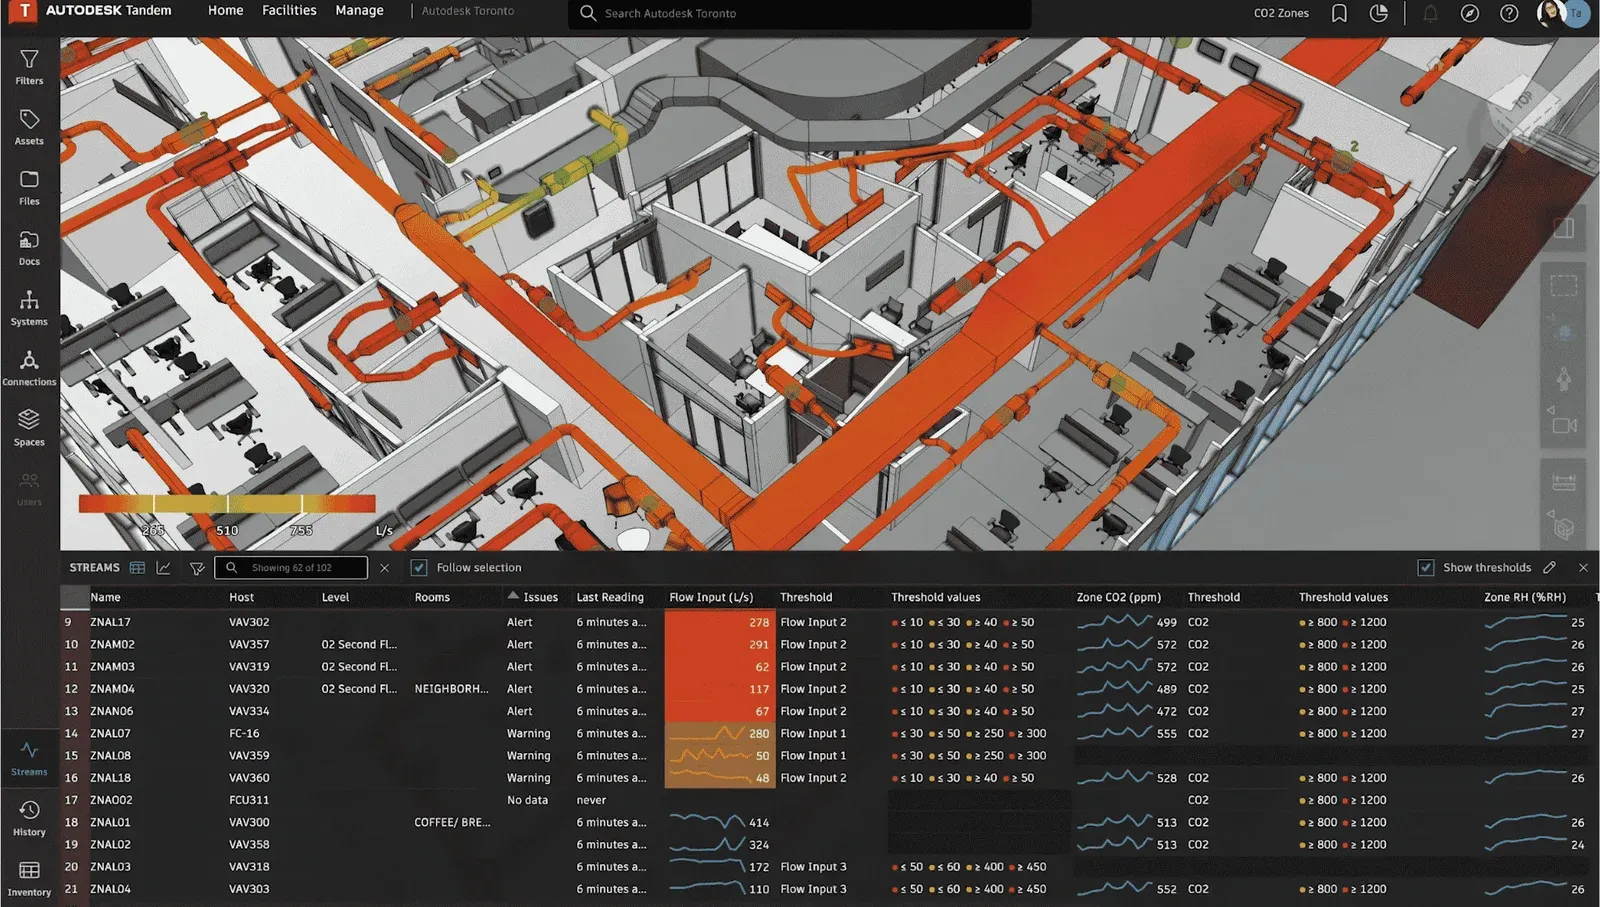
Task: Sort by the Host column header
Action: [x=241, y=597]
